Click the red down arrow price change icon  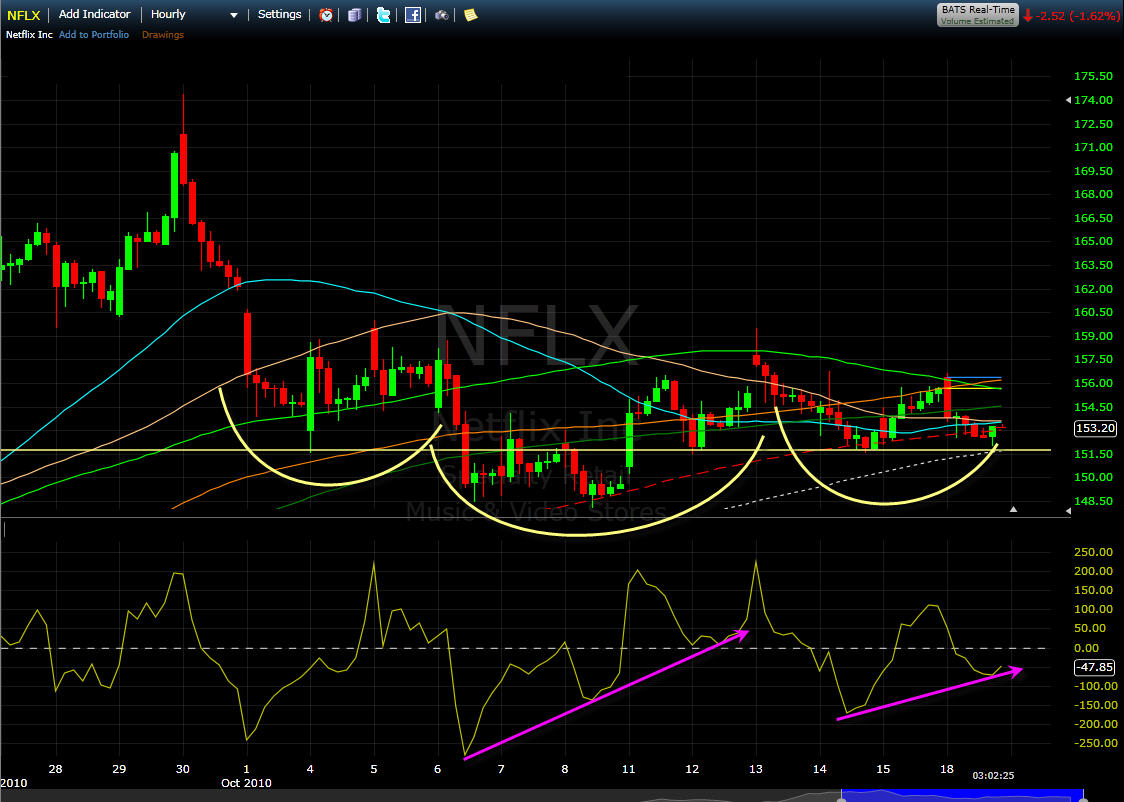pos(1028,15)
